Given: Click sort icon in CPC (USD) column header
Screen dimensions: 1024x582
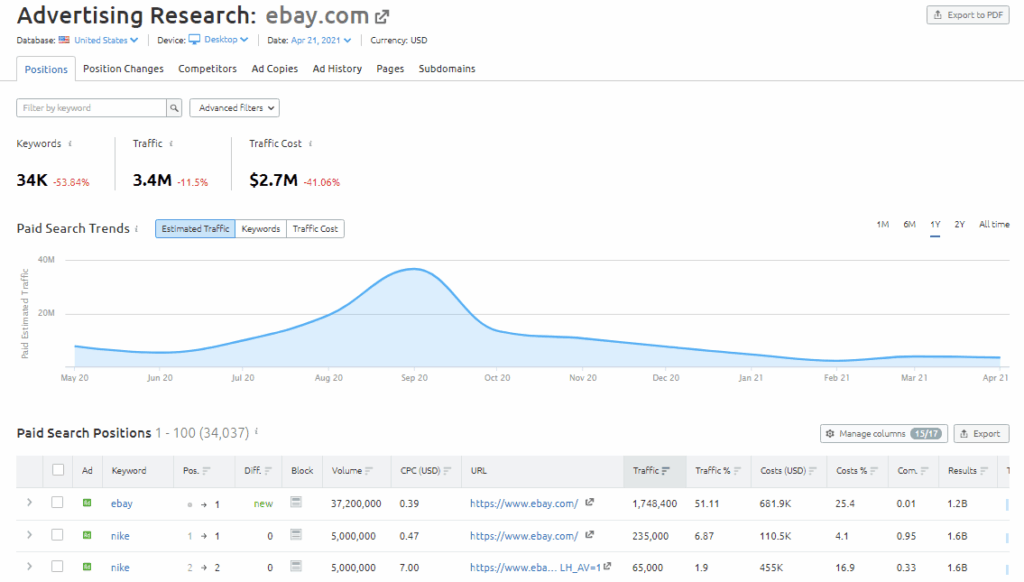Looking at the screenshot, I should pyautogui.click(x=447, y=471).
